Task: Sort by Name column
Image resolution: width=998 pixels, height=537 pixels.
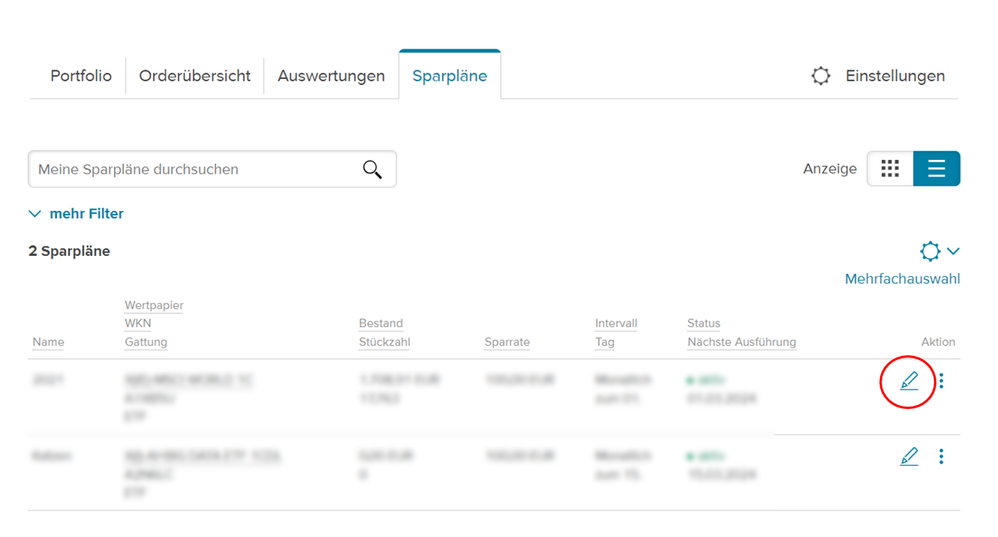Action: tap(48, 342)
